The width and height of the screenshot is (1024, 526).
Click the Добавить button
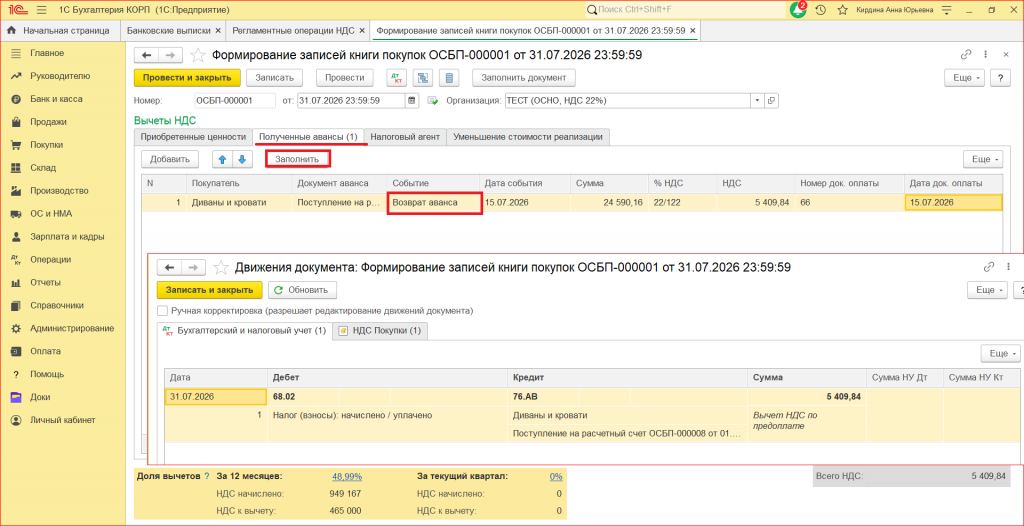(x=170, y=159)
